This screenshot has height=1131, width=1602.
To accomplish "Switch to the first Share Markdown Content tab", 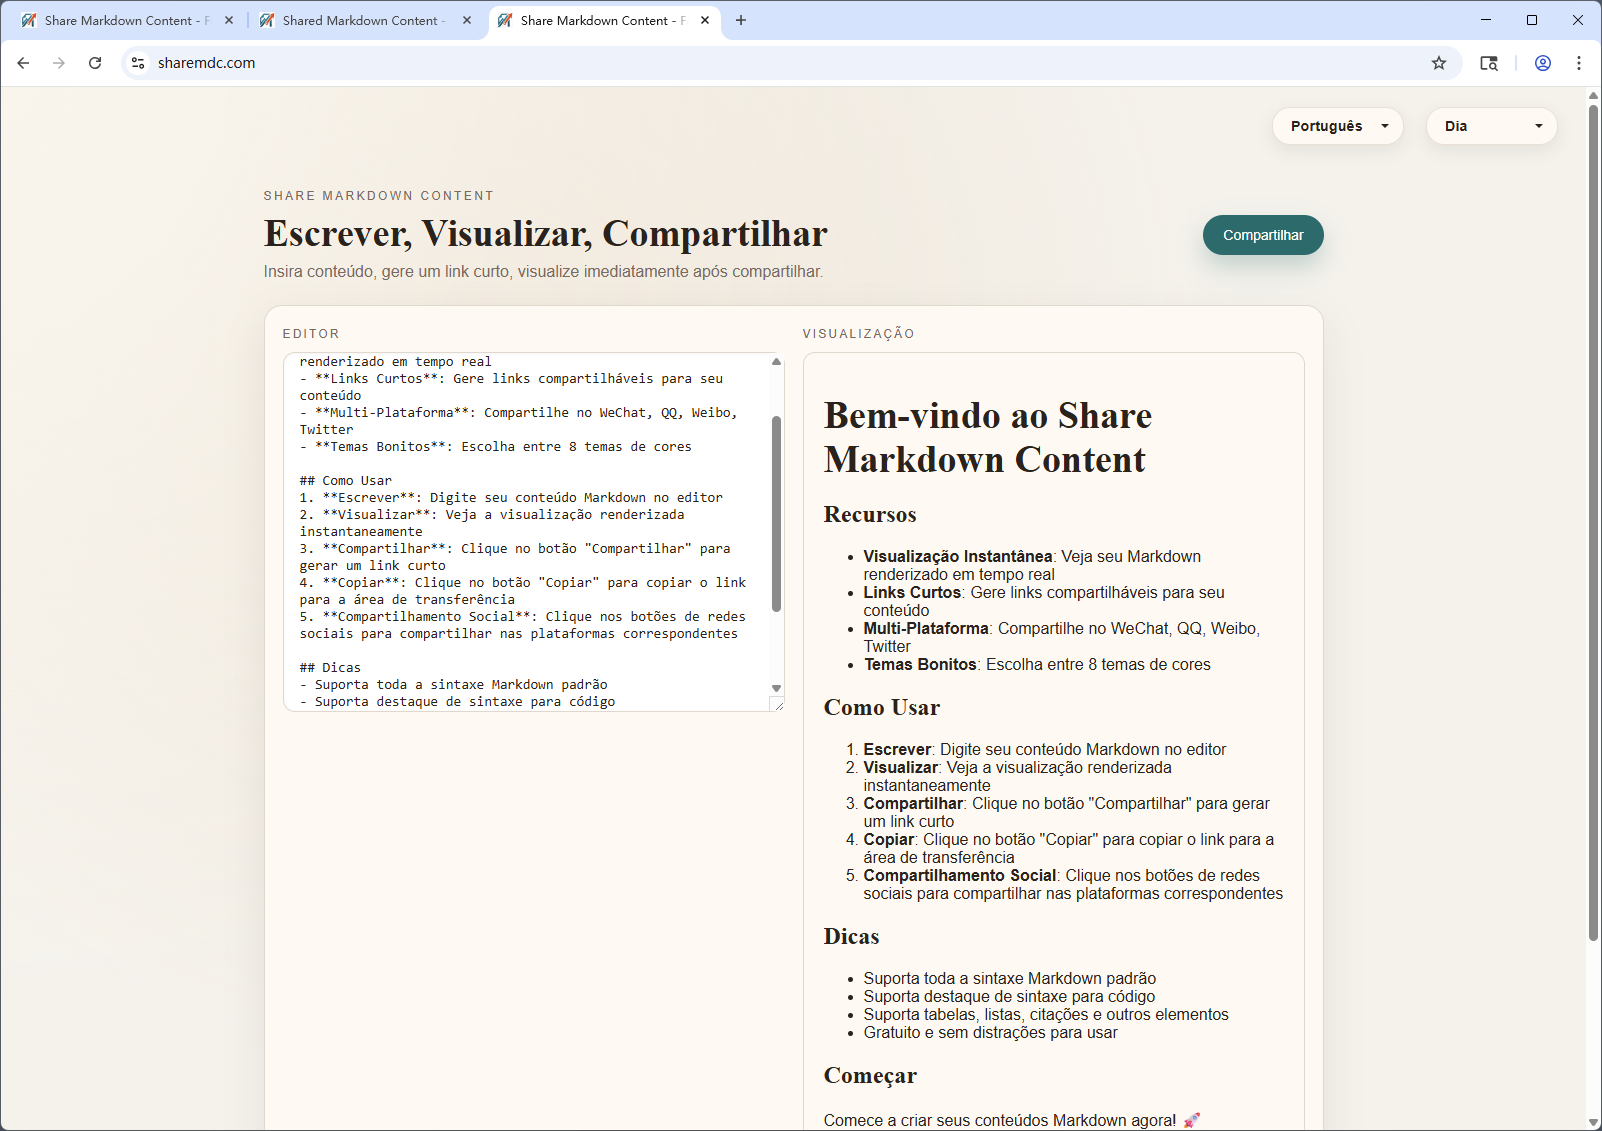I will click(120, 20).
